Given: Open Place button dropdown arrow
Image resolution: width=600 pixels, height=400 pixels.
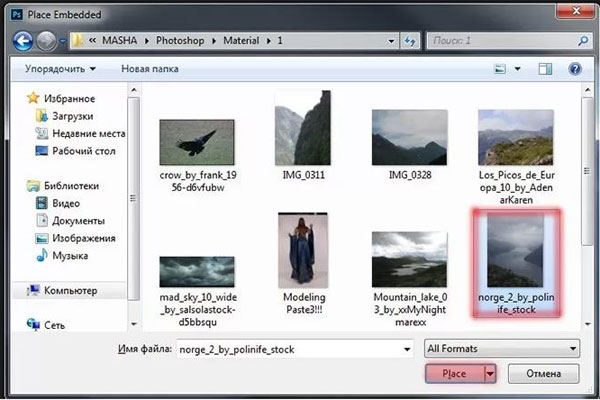Looking at the screenshot, I should 490,374.
